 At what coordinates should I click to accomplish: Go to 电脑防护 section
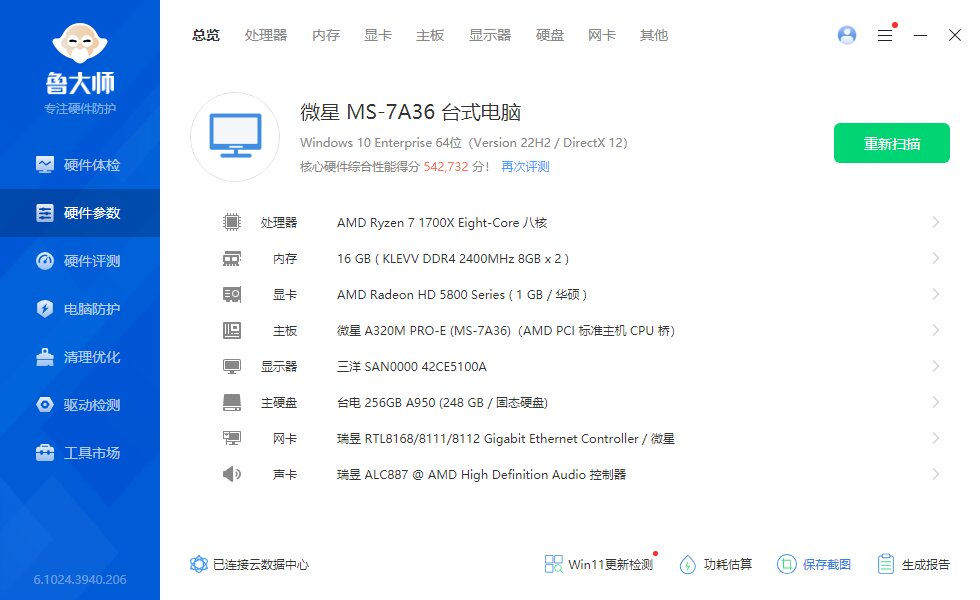tap(80, 309)
